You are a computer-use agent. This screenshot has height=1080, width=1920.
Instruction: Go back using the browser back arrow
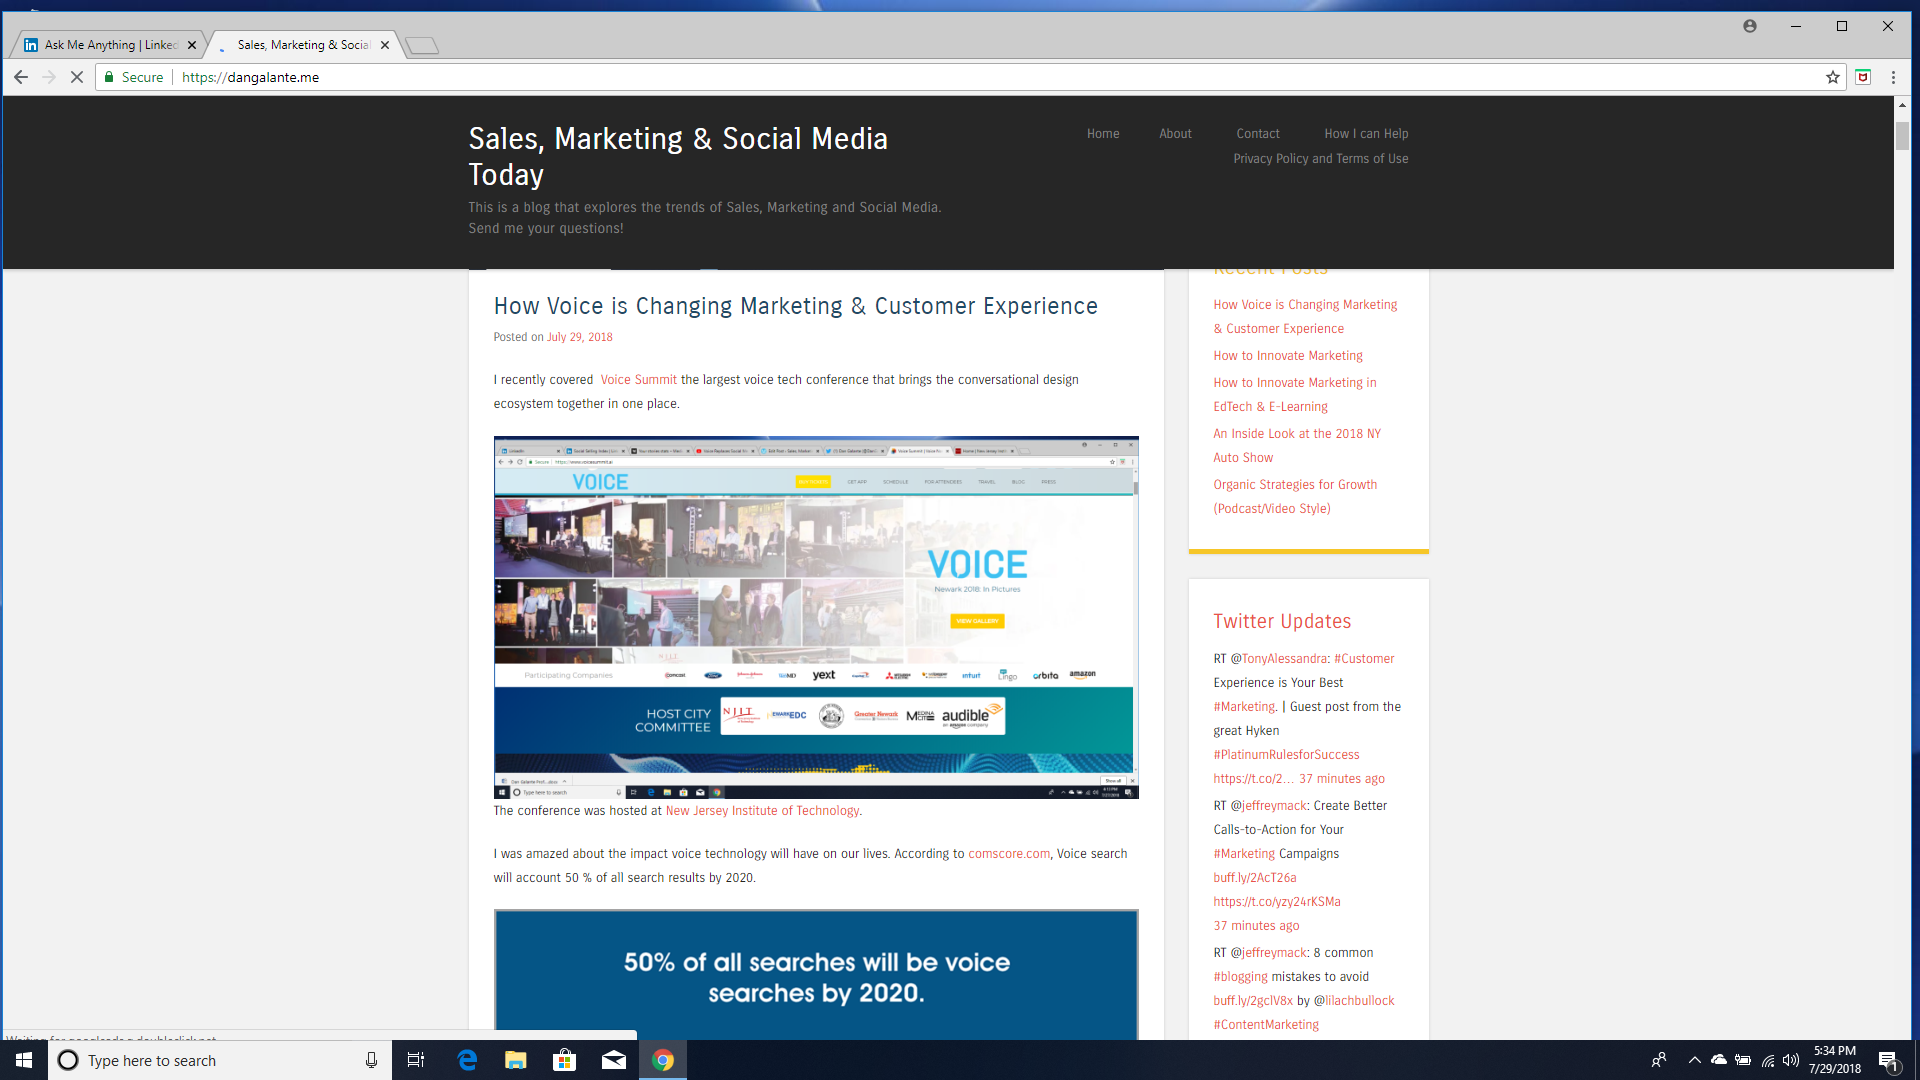point(21,77)
